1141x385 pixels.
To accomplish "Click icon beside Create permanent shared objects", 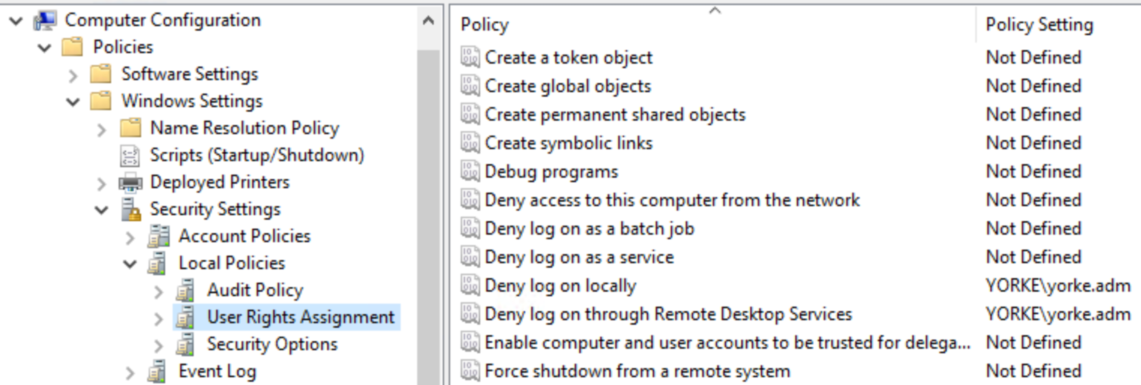I will coord(471,114).
